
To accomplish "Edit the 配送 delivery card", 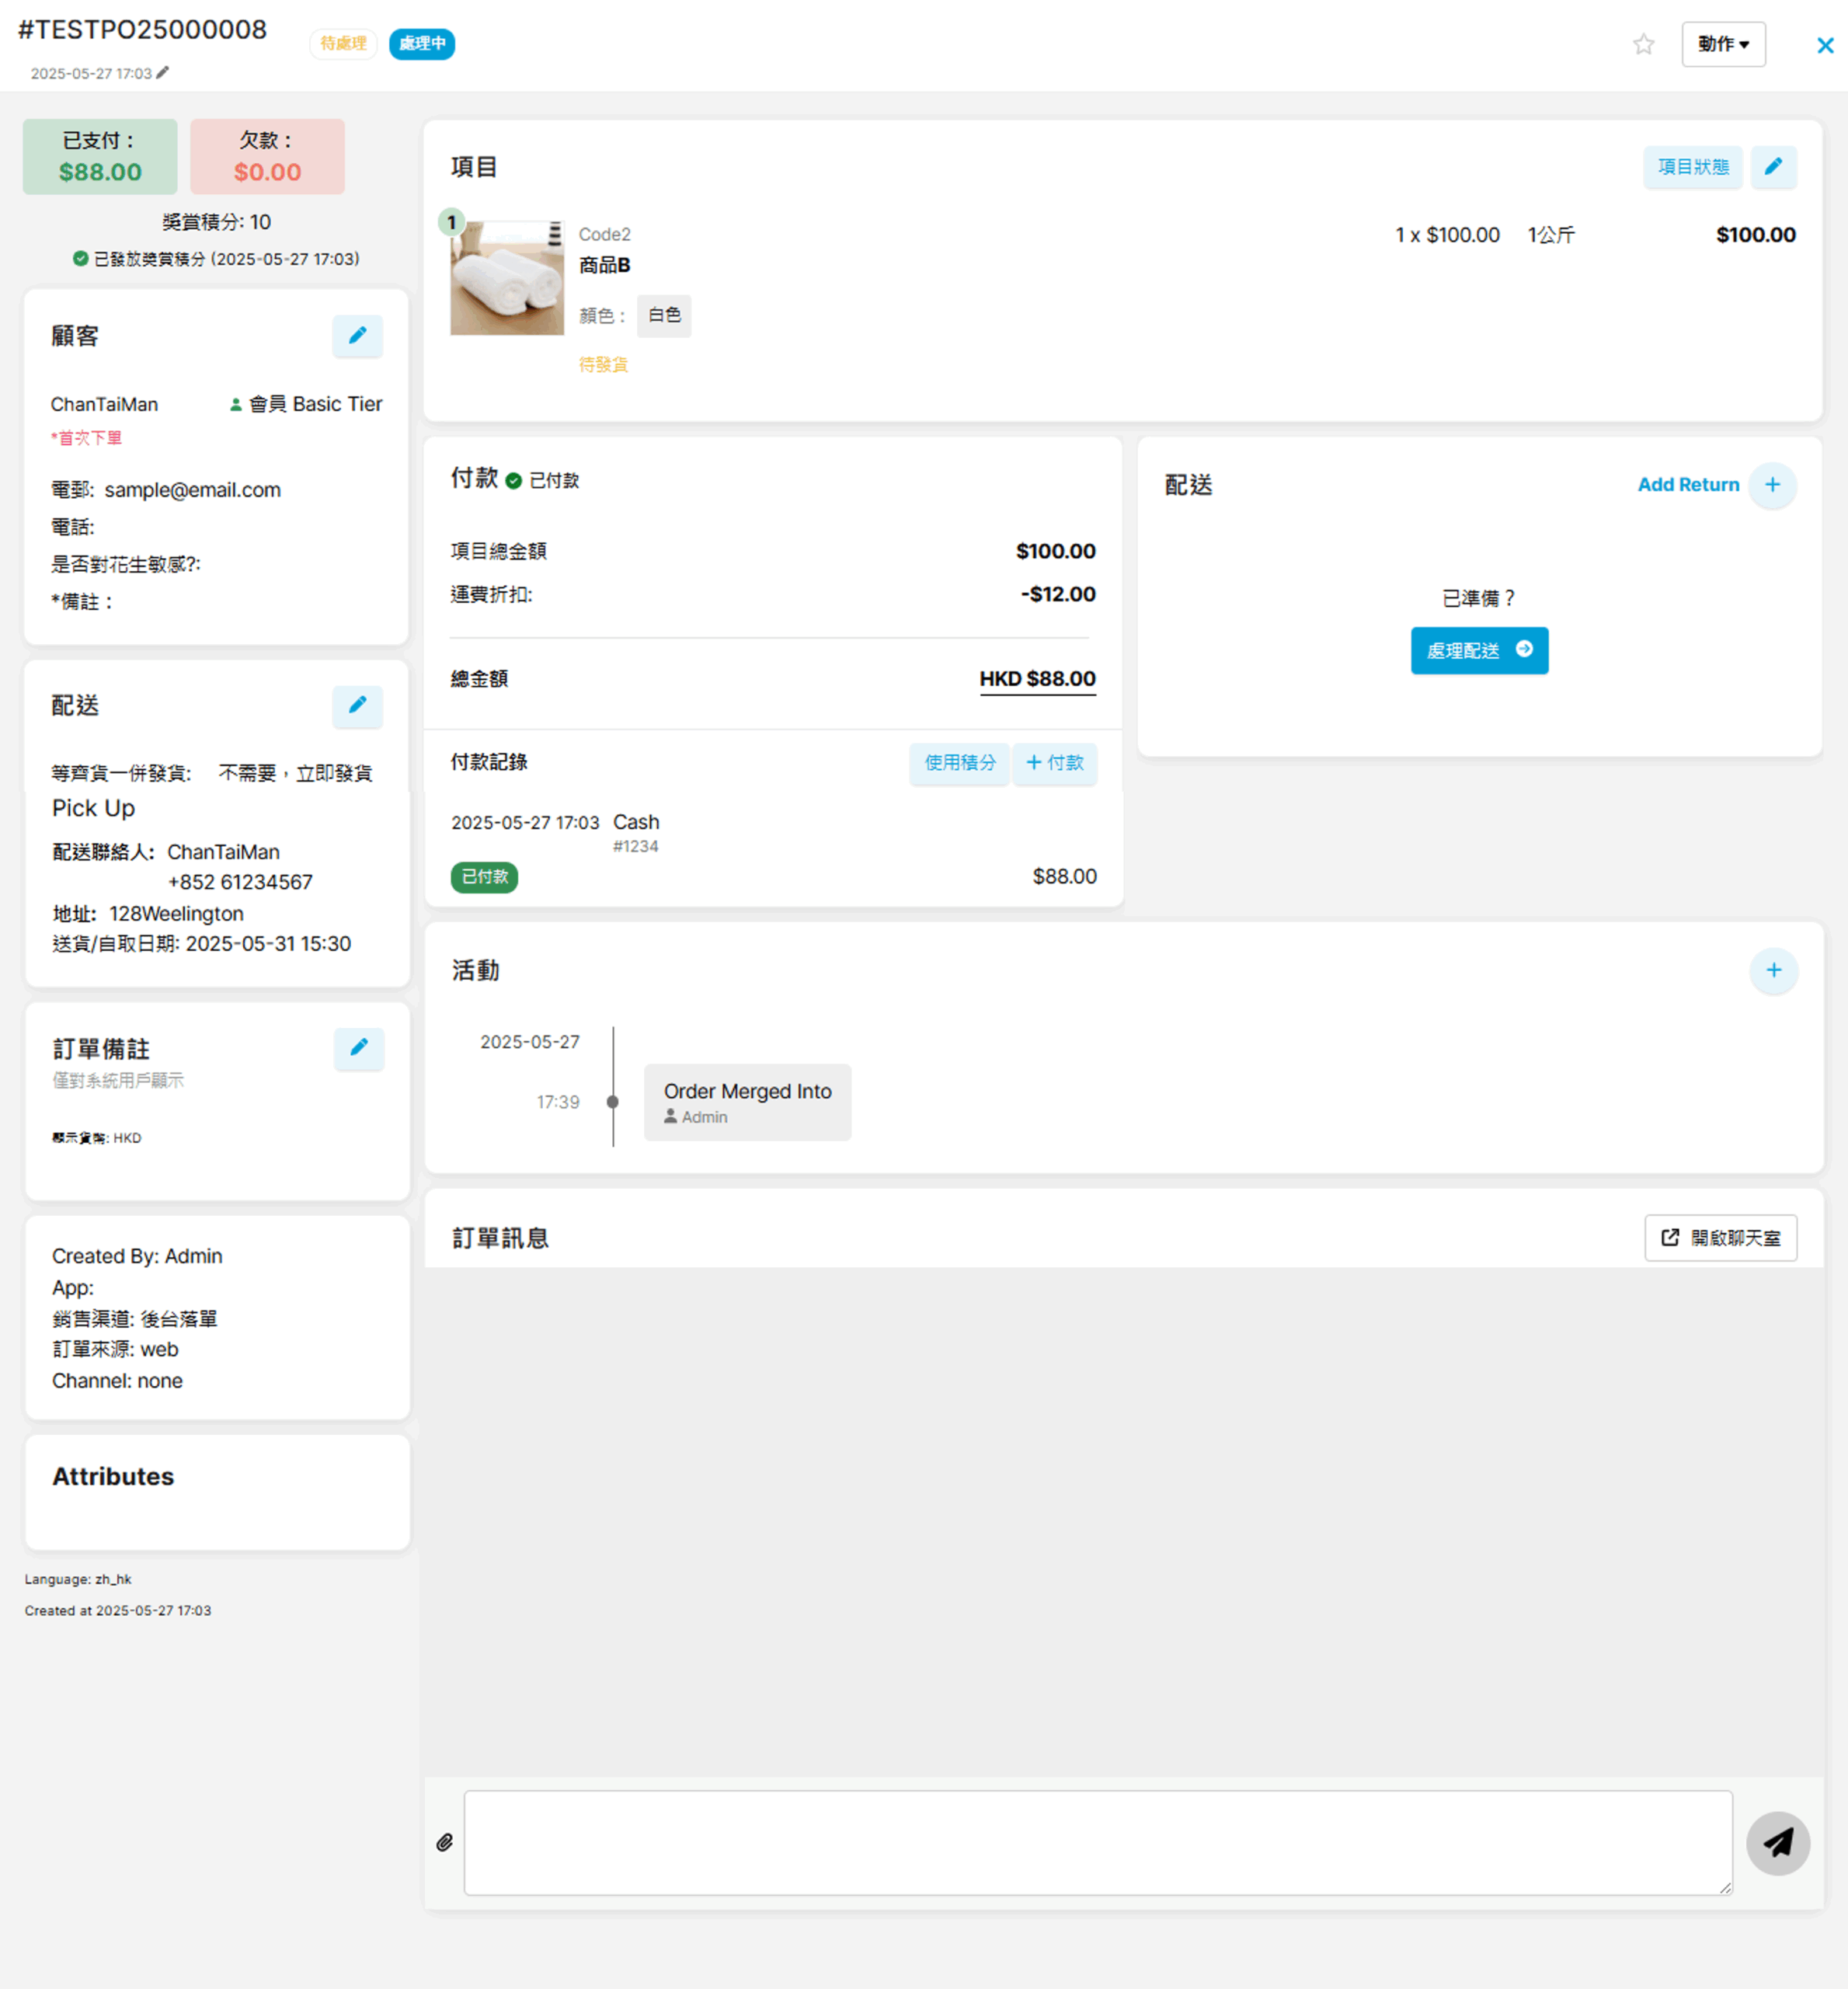I will coord(357,706).
